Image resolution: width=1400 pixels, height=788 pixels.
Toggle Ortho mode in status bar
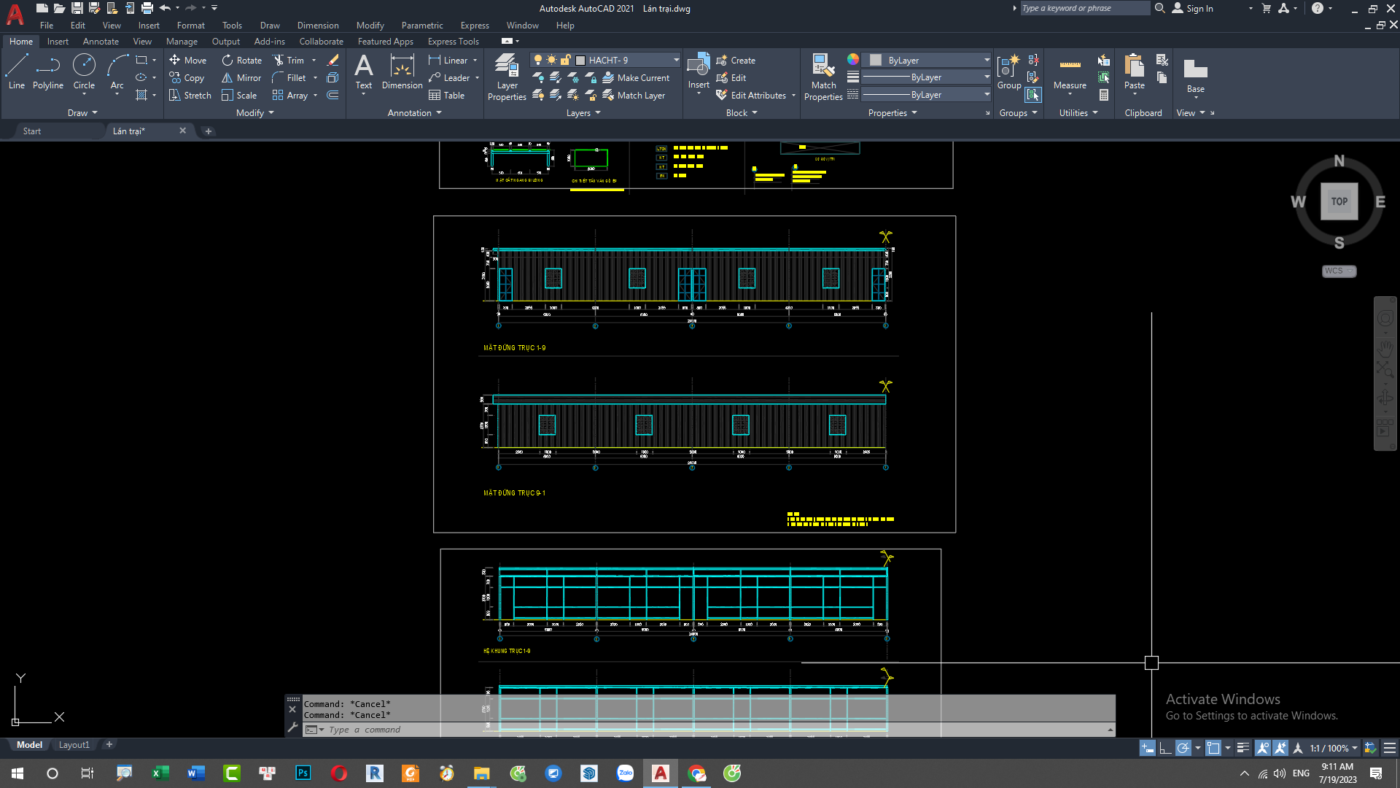1165,748
